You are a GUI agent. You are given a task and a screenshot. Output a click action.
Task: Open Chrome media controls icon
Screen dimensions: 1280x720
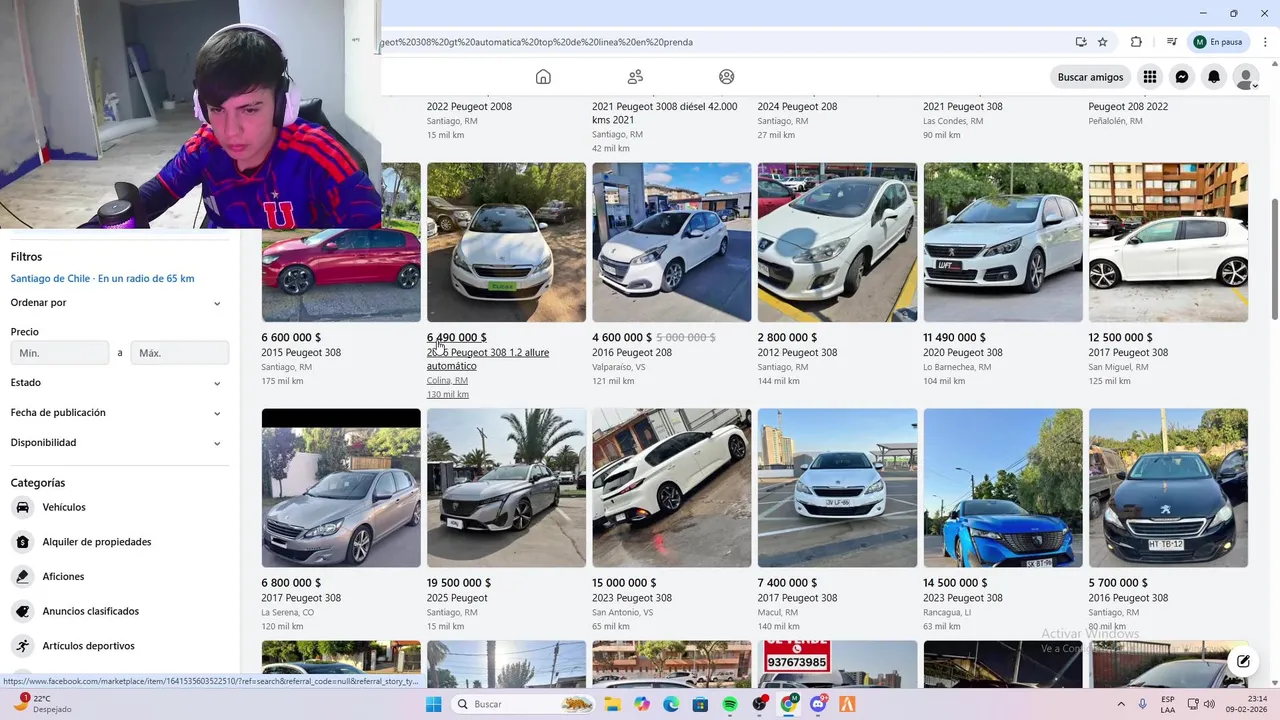pyautogui.click(x=1171, y=42)
